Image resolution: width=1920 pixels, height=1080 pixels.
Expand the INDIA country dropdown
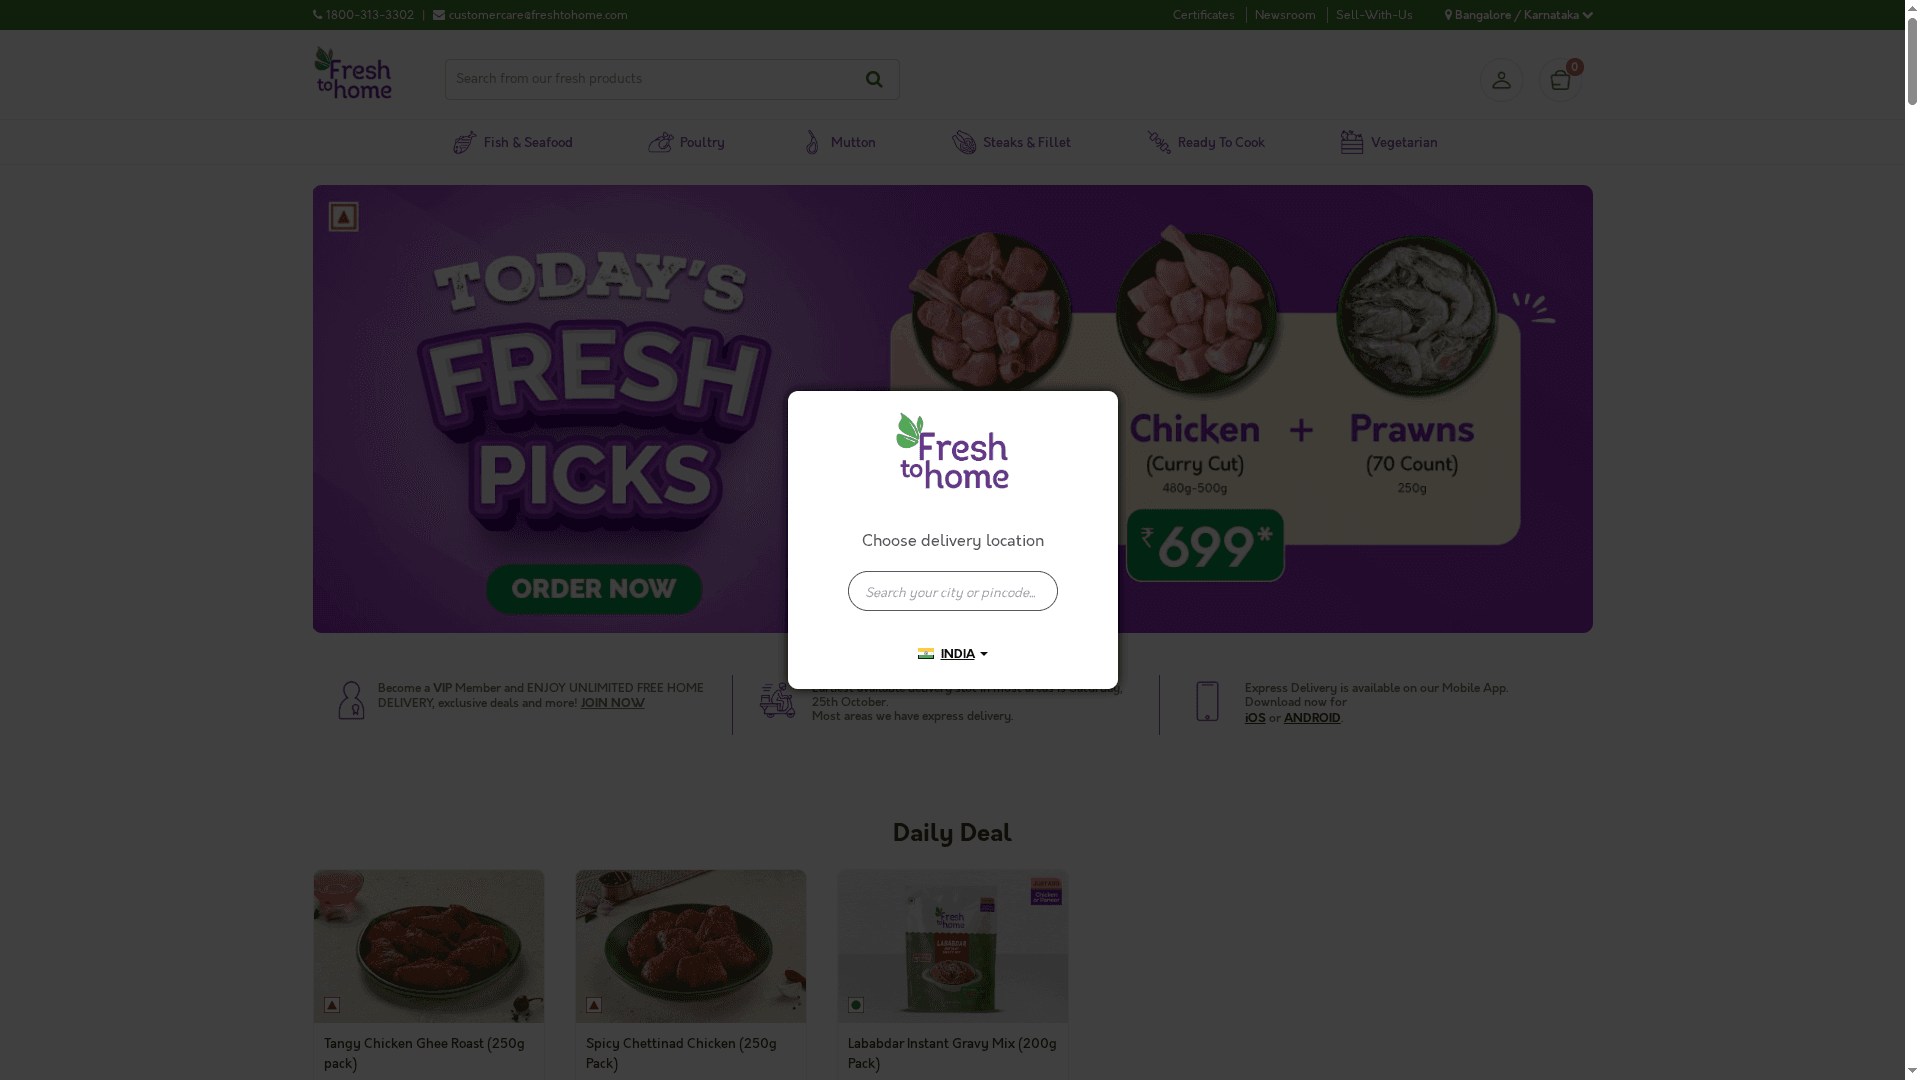pyautogui.click(x=953, y=654)
